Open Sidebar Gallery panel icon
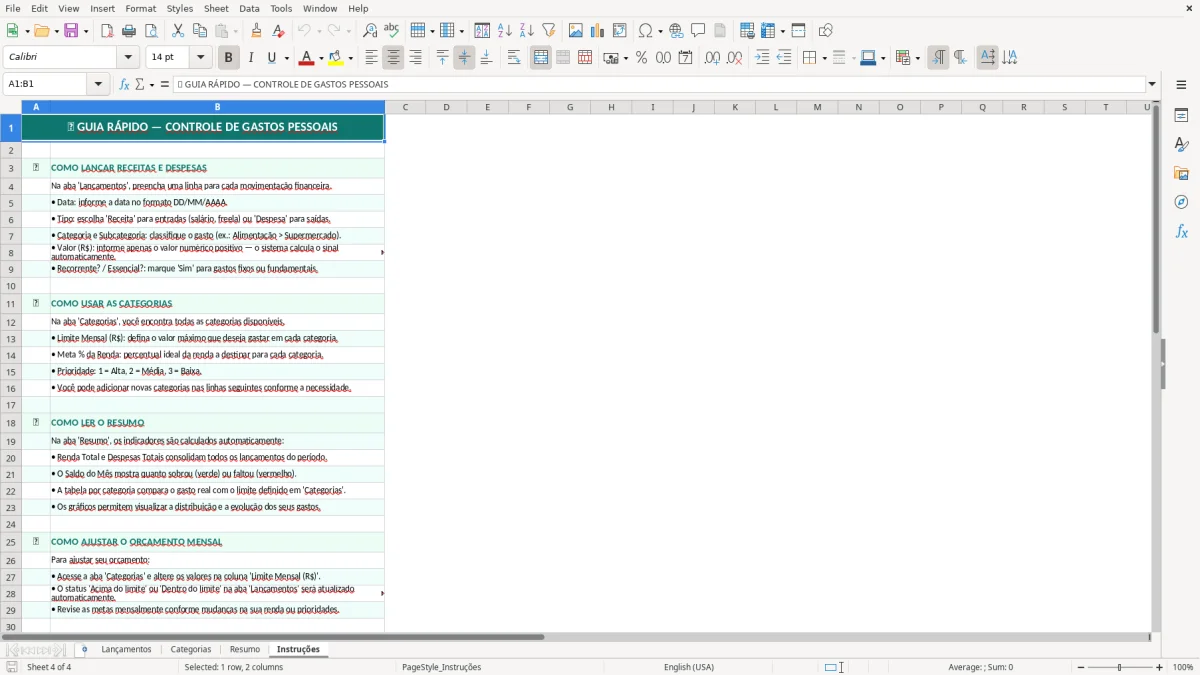The image size is (1200, 675). [1181, 173]
